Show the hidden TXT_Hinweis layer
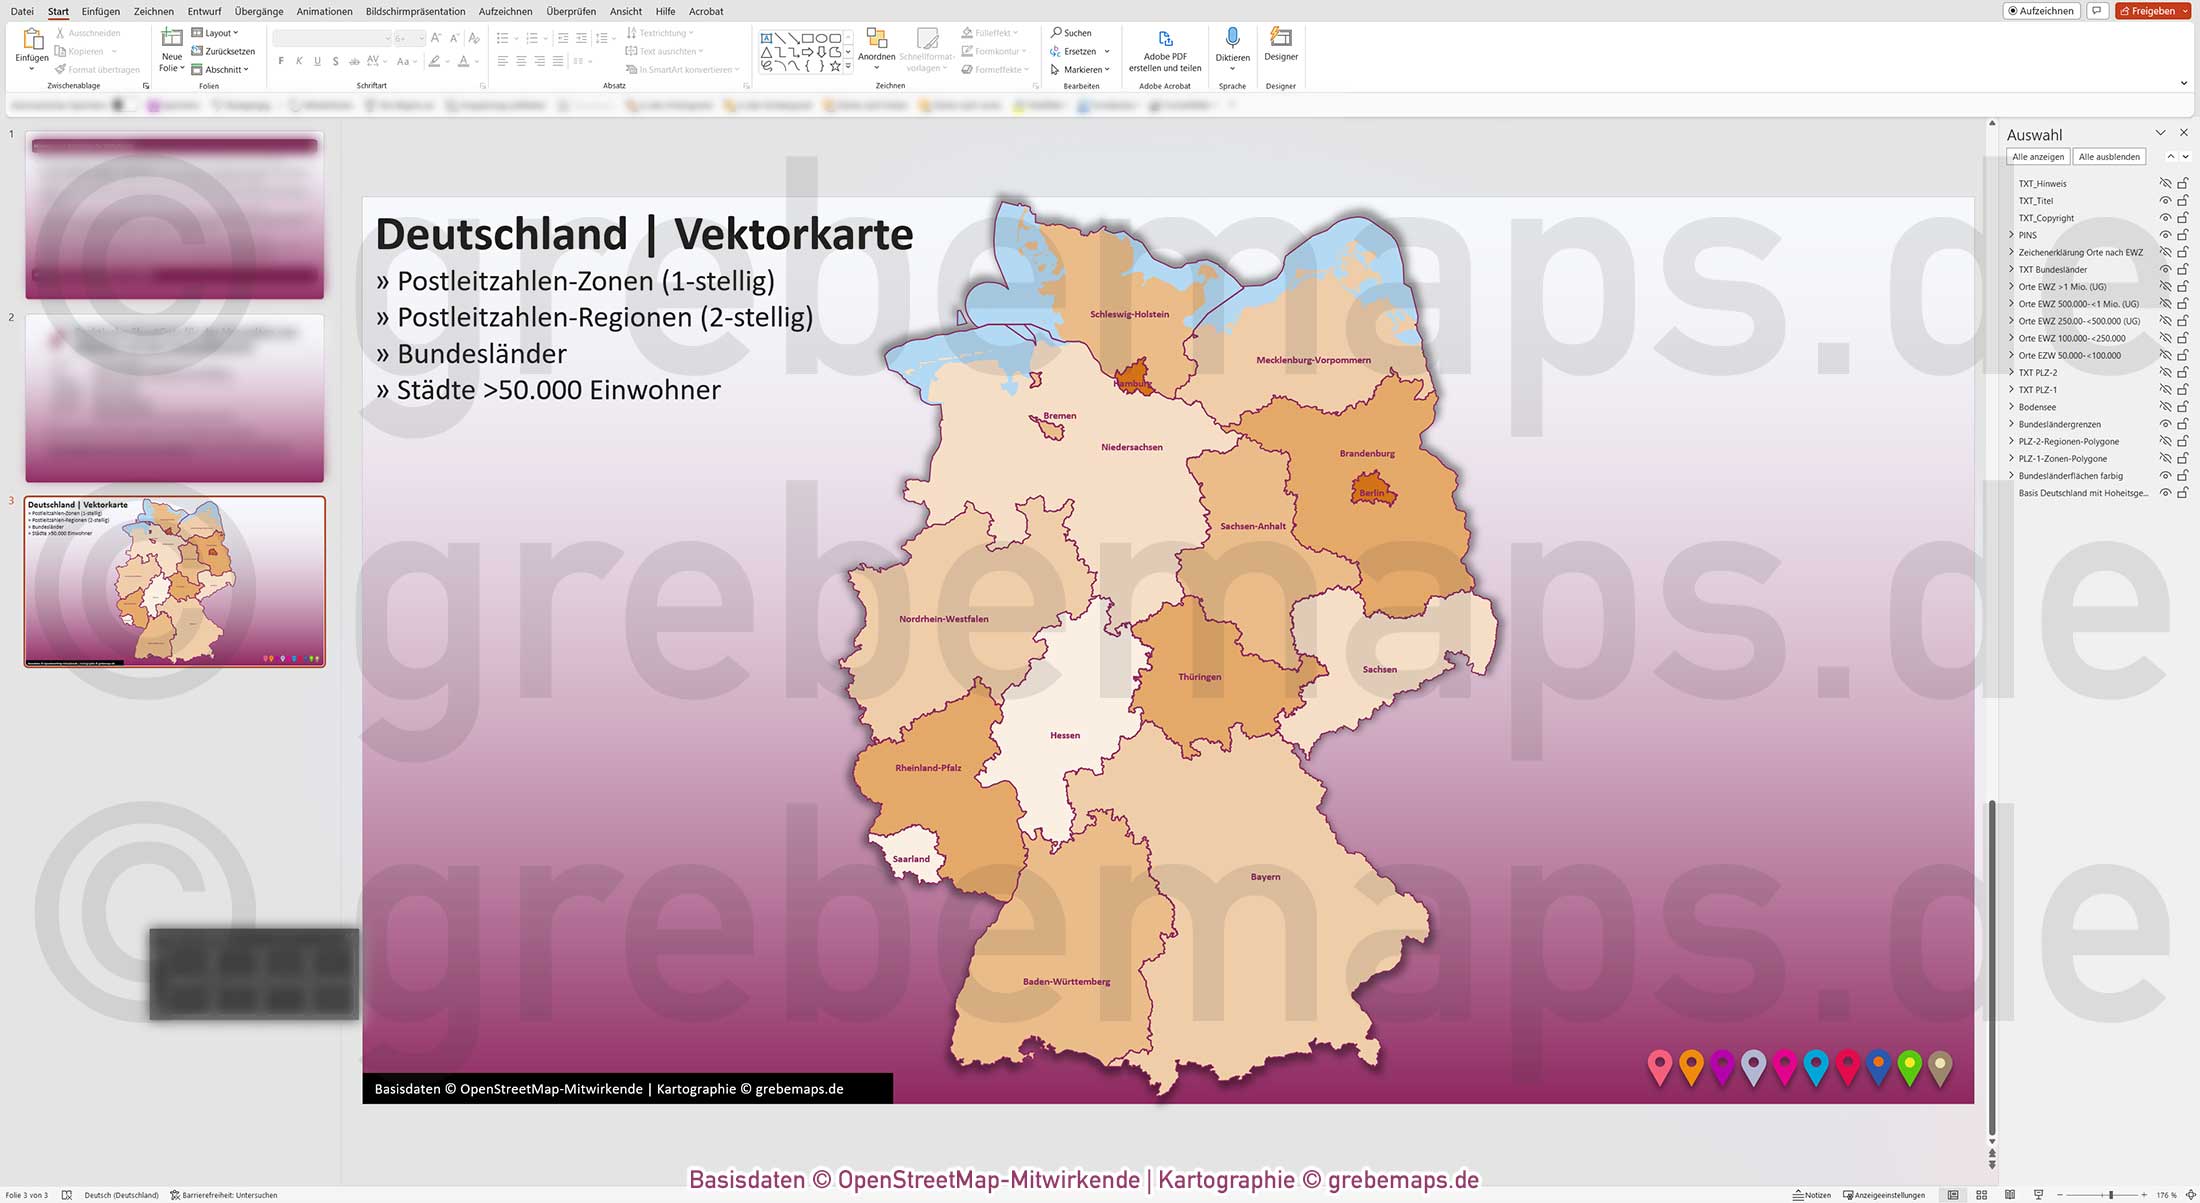Image resolution: width=2200 pixels, height=1203 pixels. 2166,183
